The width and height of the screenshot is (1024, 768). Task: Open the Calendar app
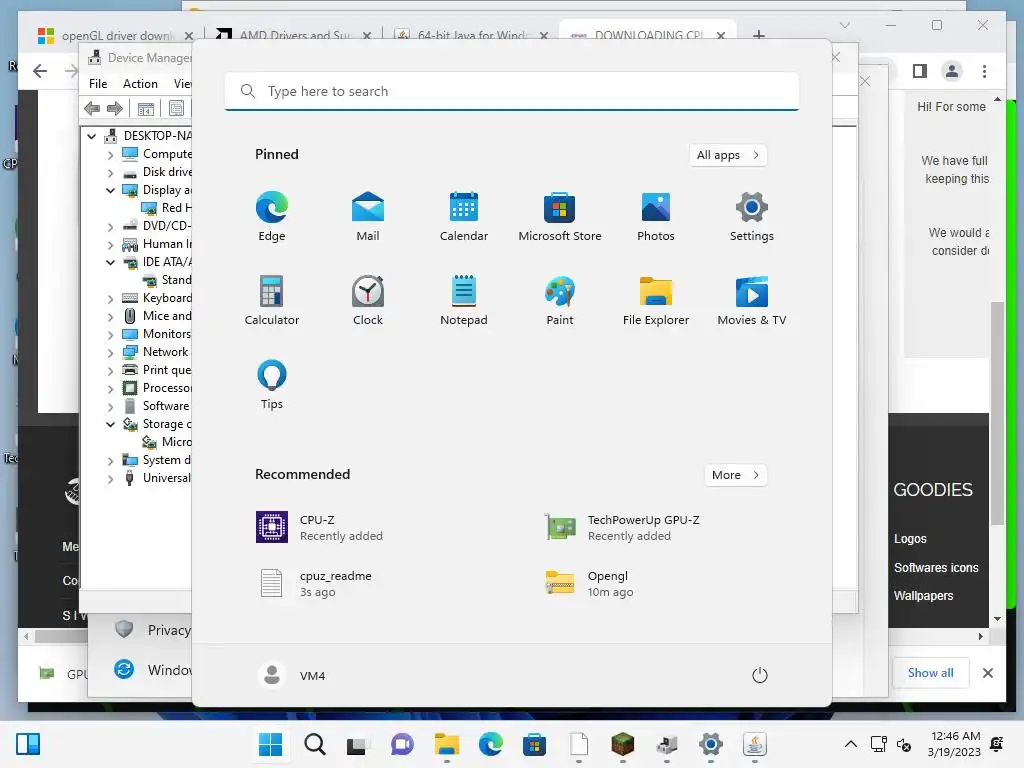pyautogui.click(x=464, y=217)
